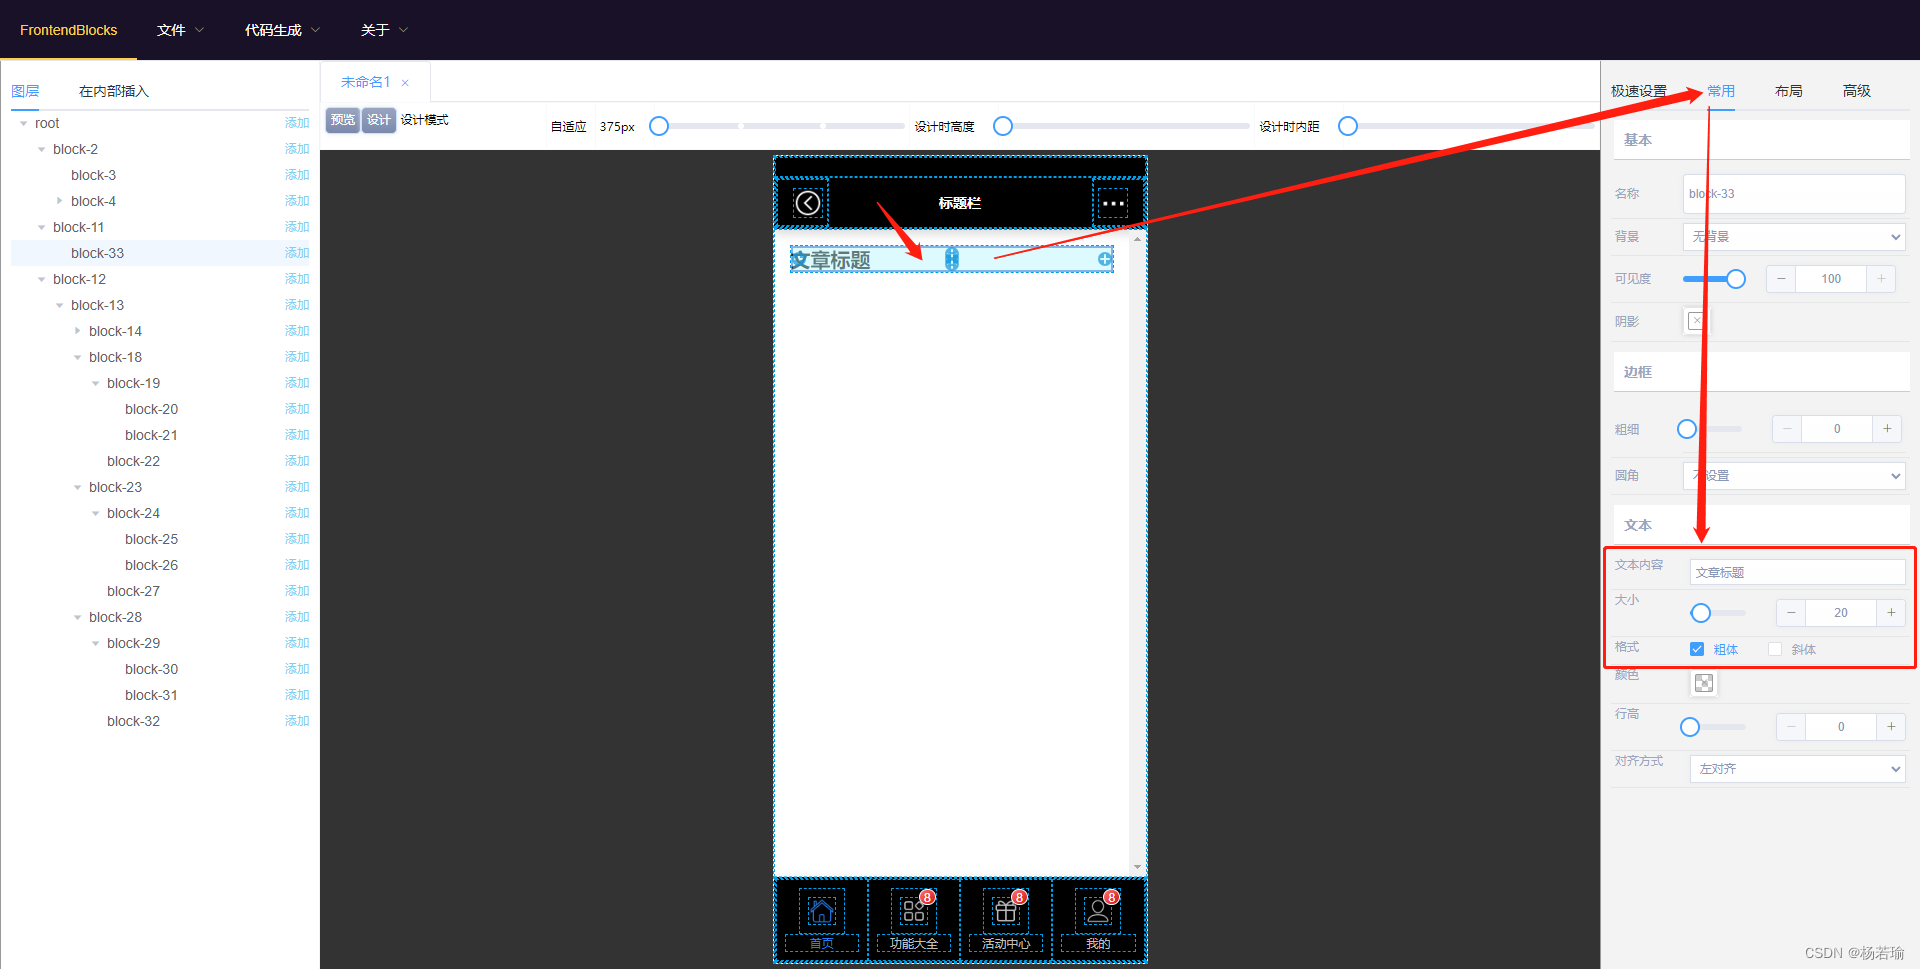1920x969 pixels.
Task: Click the back arrow icon in title bar
Action: (x=808, y=203)
